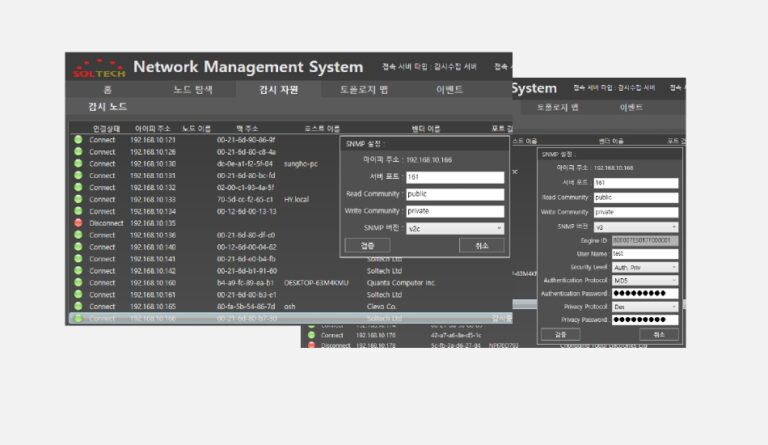768x445 pixels.
Task: Click the green status icon for 192.168.10.130
Action: [78, 164]
